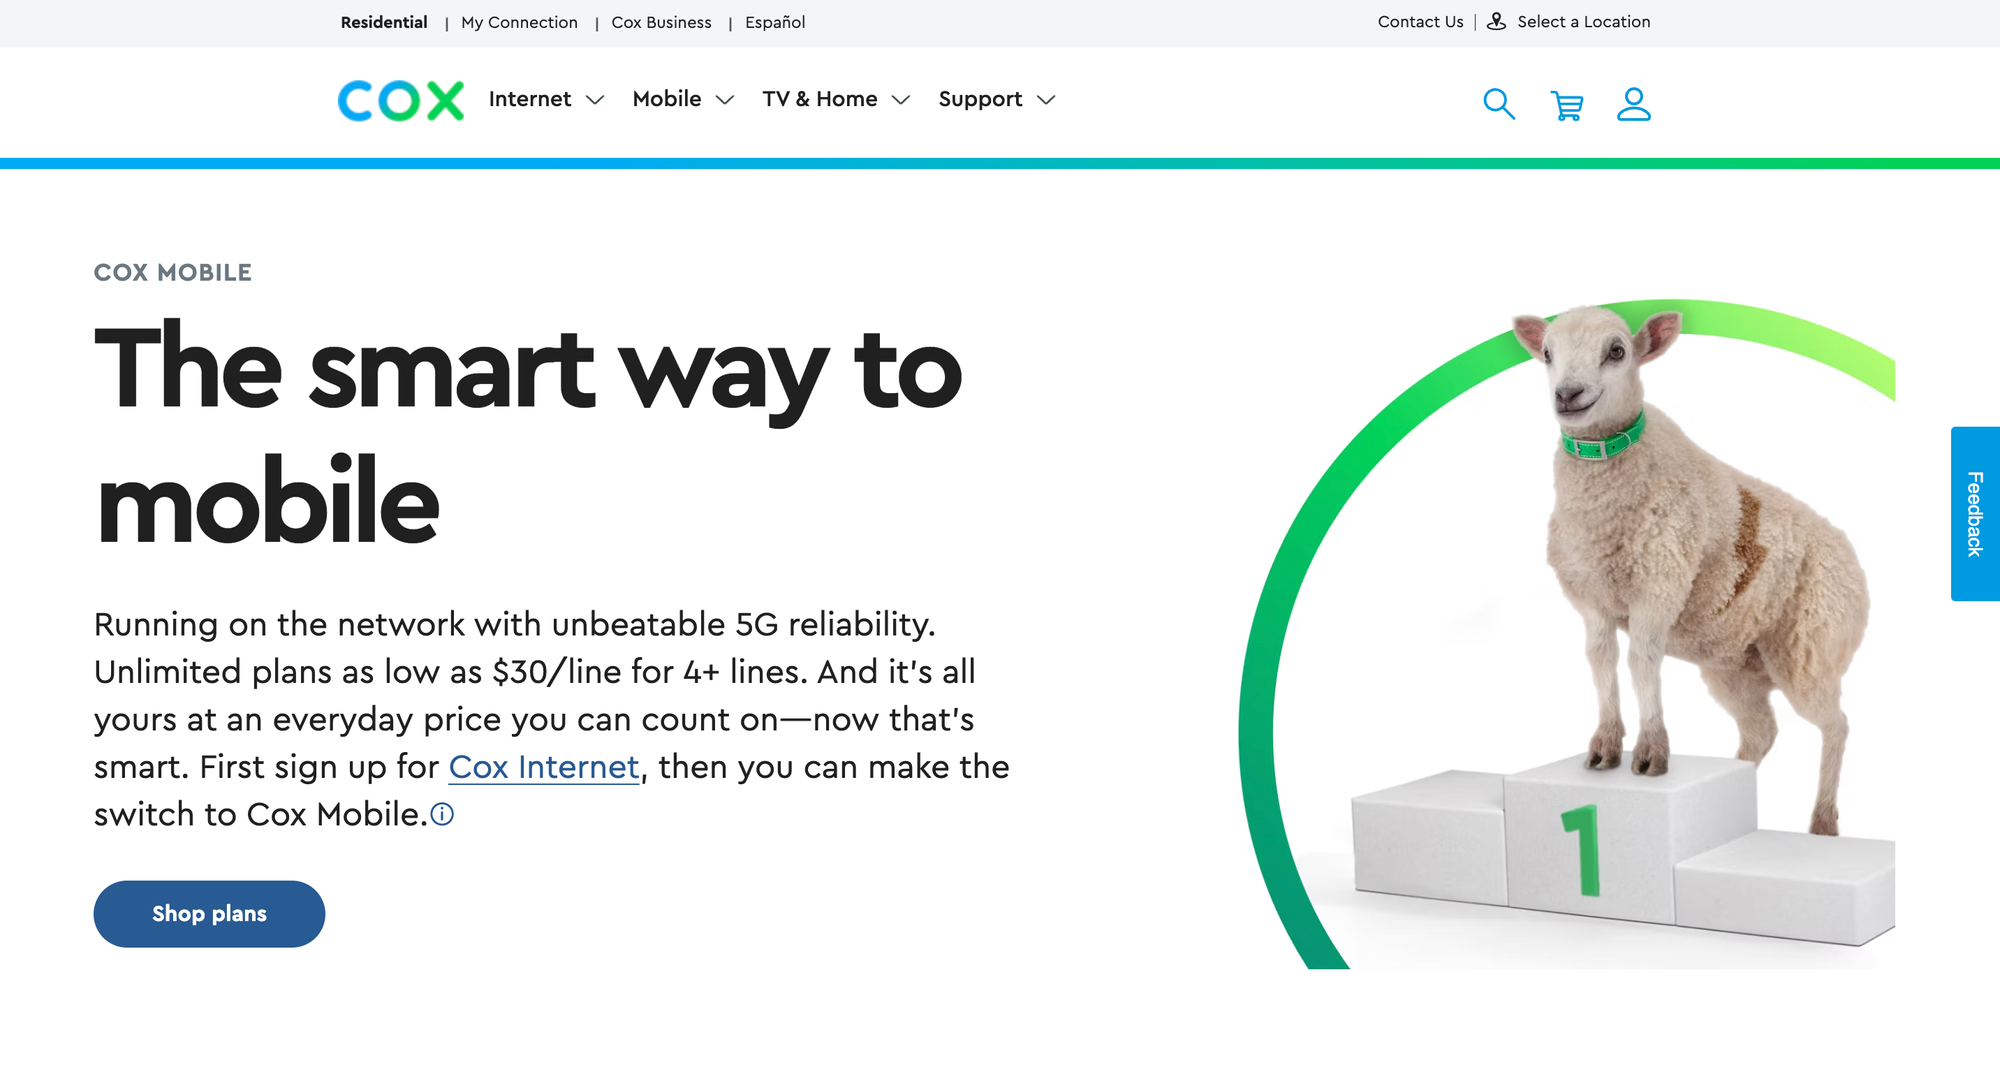Click the Shop plans button

[x=209, y=913]
